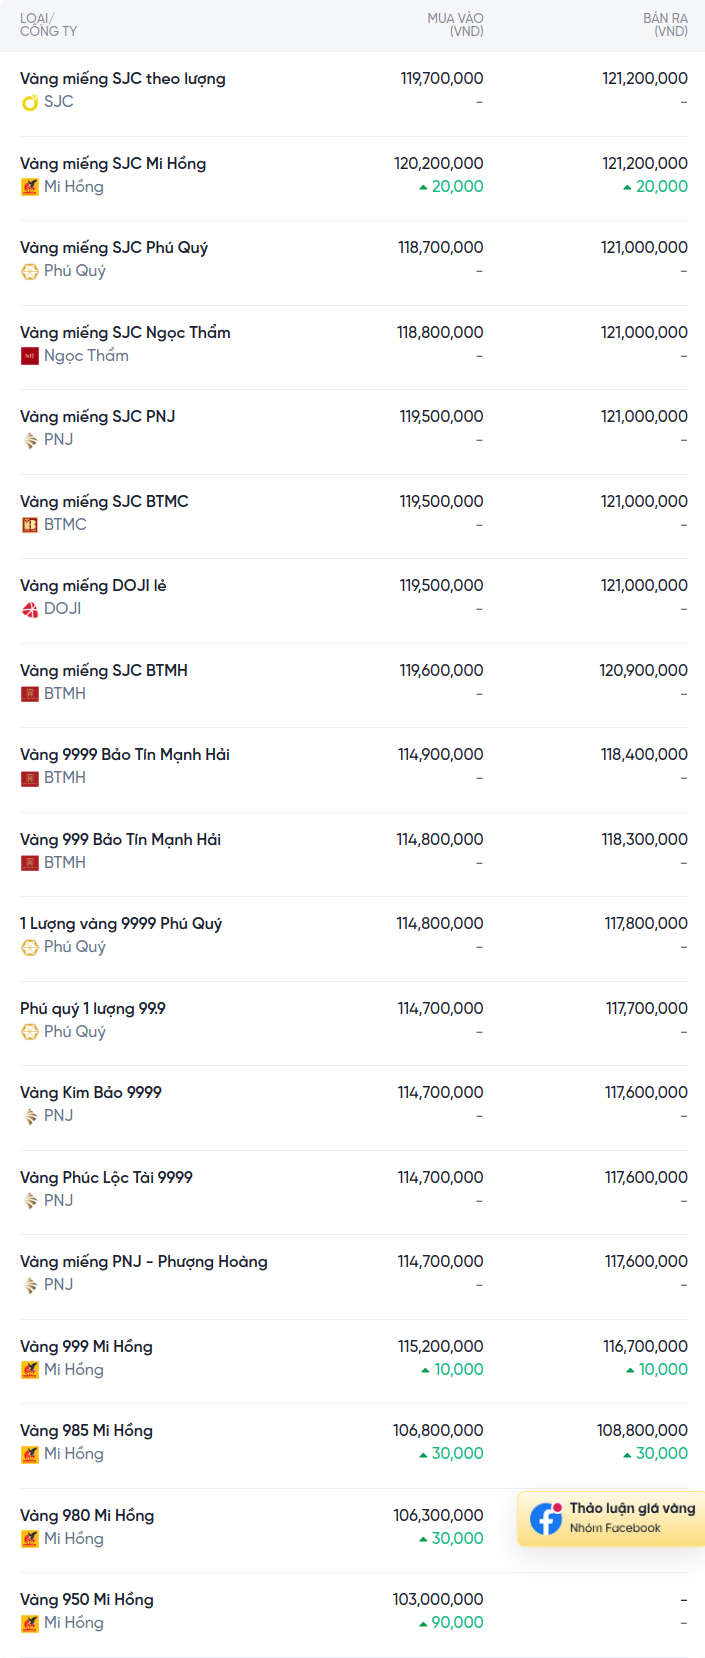The image size is (705, 1658).
Task: Click the BTMC logo icon
Action: (x=30, y=525)
